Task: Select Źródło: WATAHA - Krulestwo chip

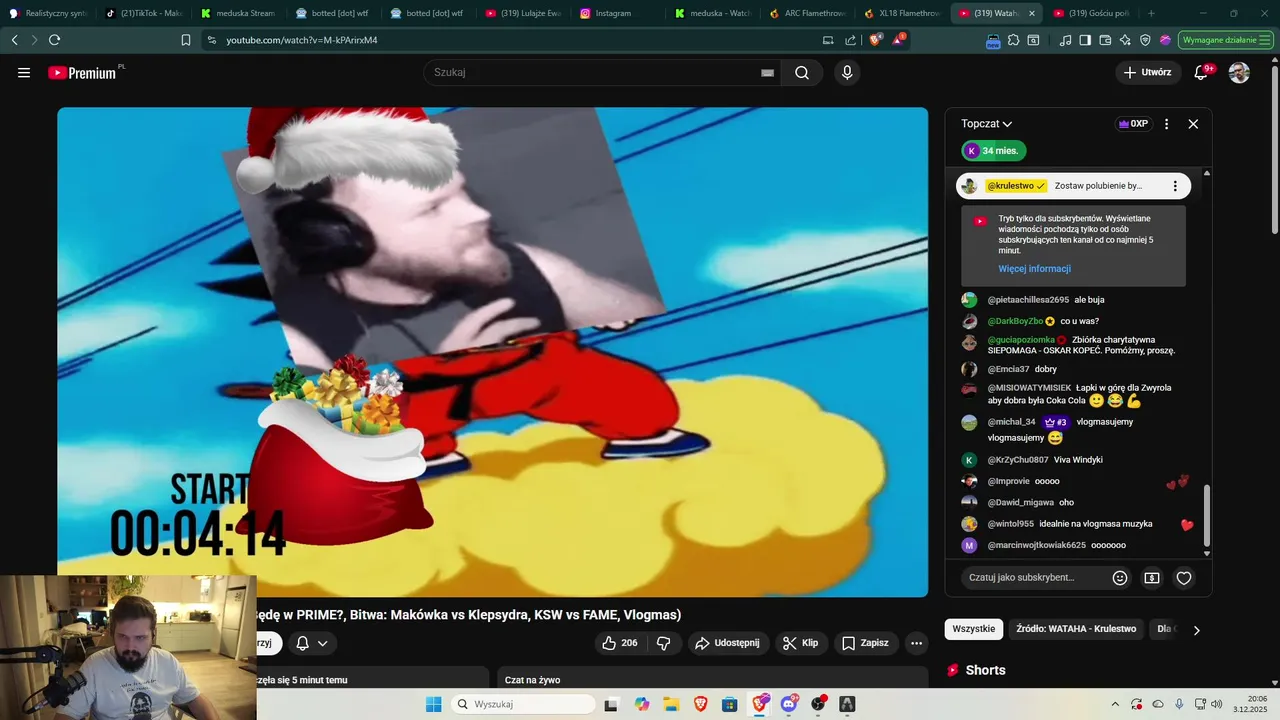Action: coord(1076,629)
